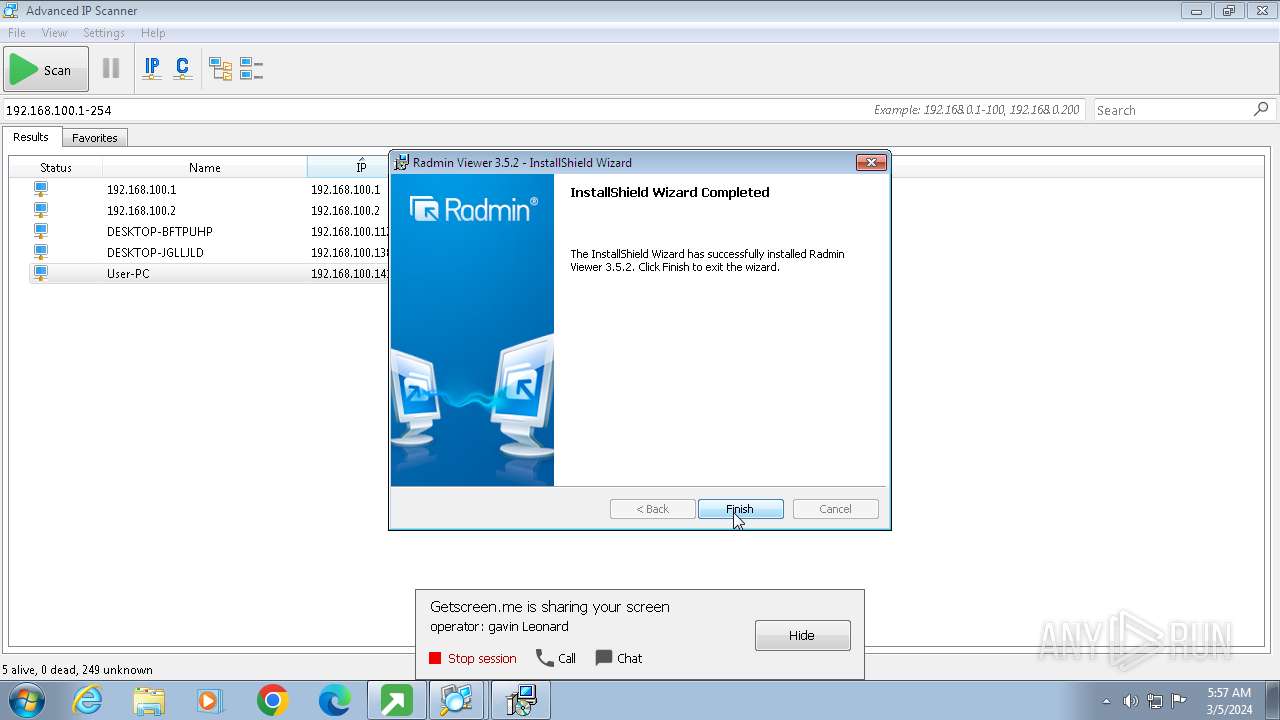Click the Cancel button in wizard

pos(835,509)
